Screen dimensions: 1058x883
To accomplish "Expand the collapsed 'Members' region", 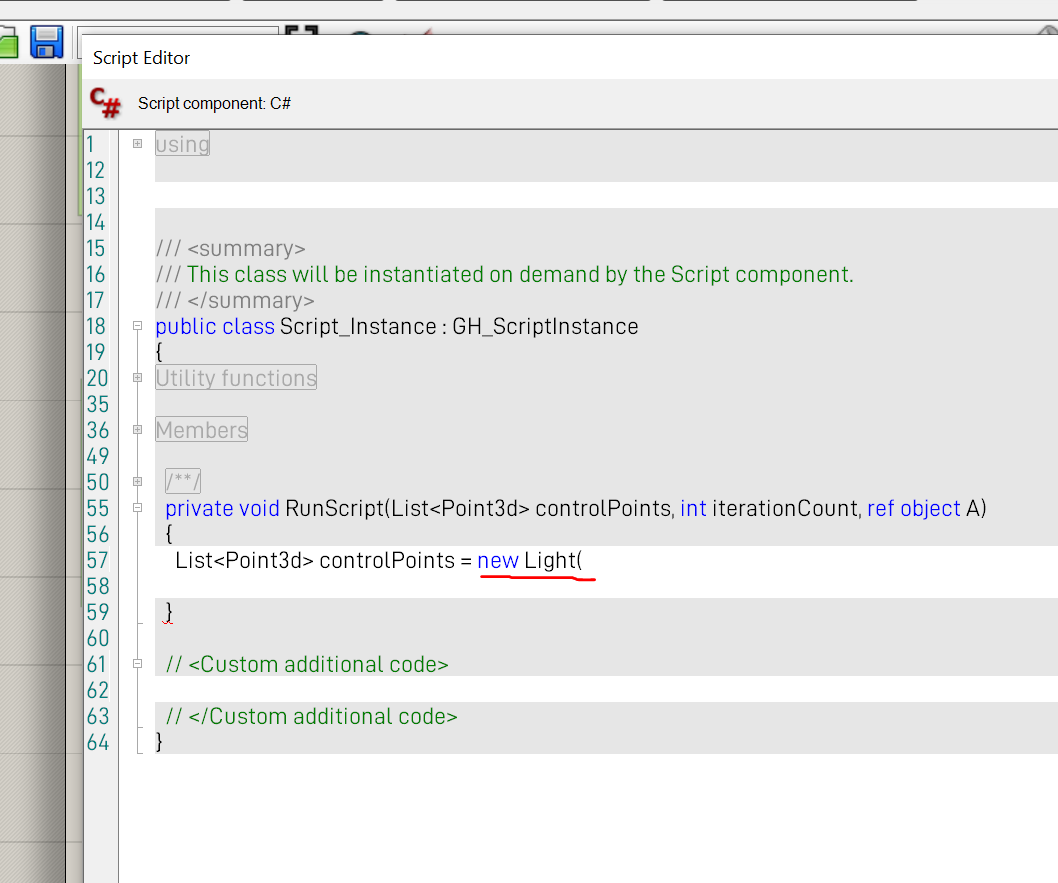I will click(x=138, y=430).
